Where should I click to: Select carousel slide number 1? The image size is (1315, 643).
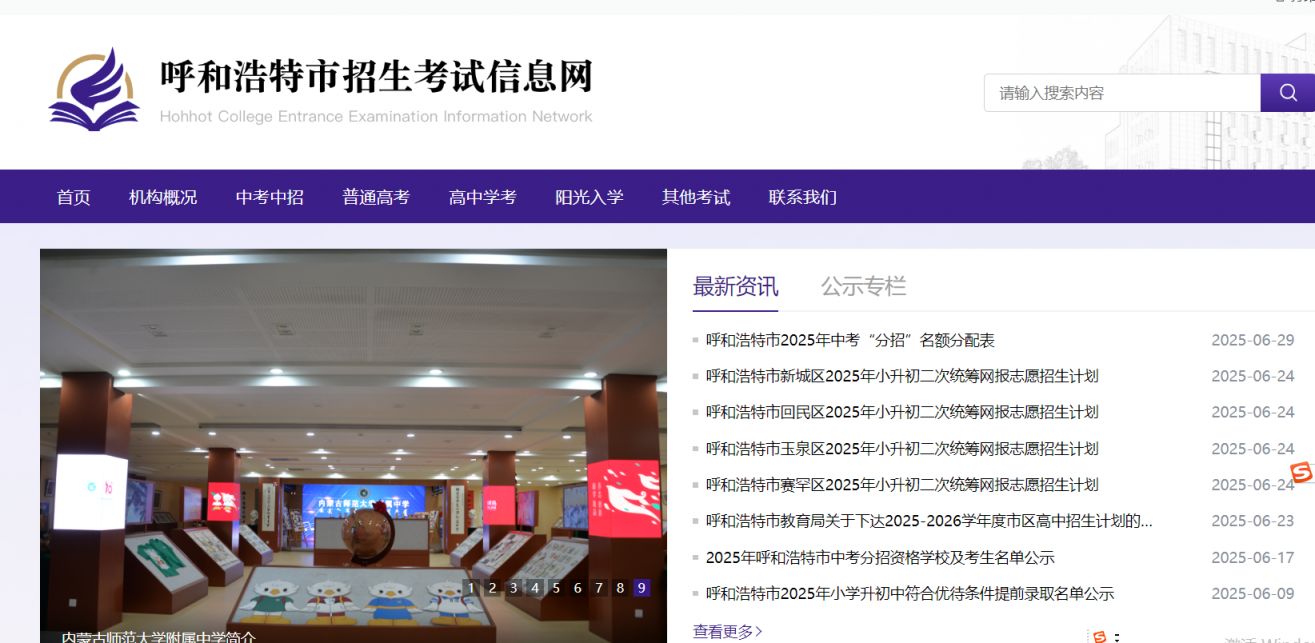coord(471,588)
